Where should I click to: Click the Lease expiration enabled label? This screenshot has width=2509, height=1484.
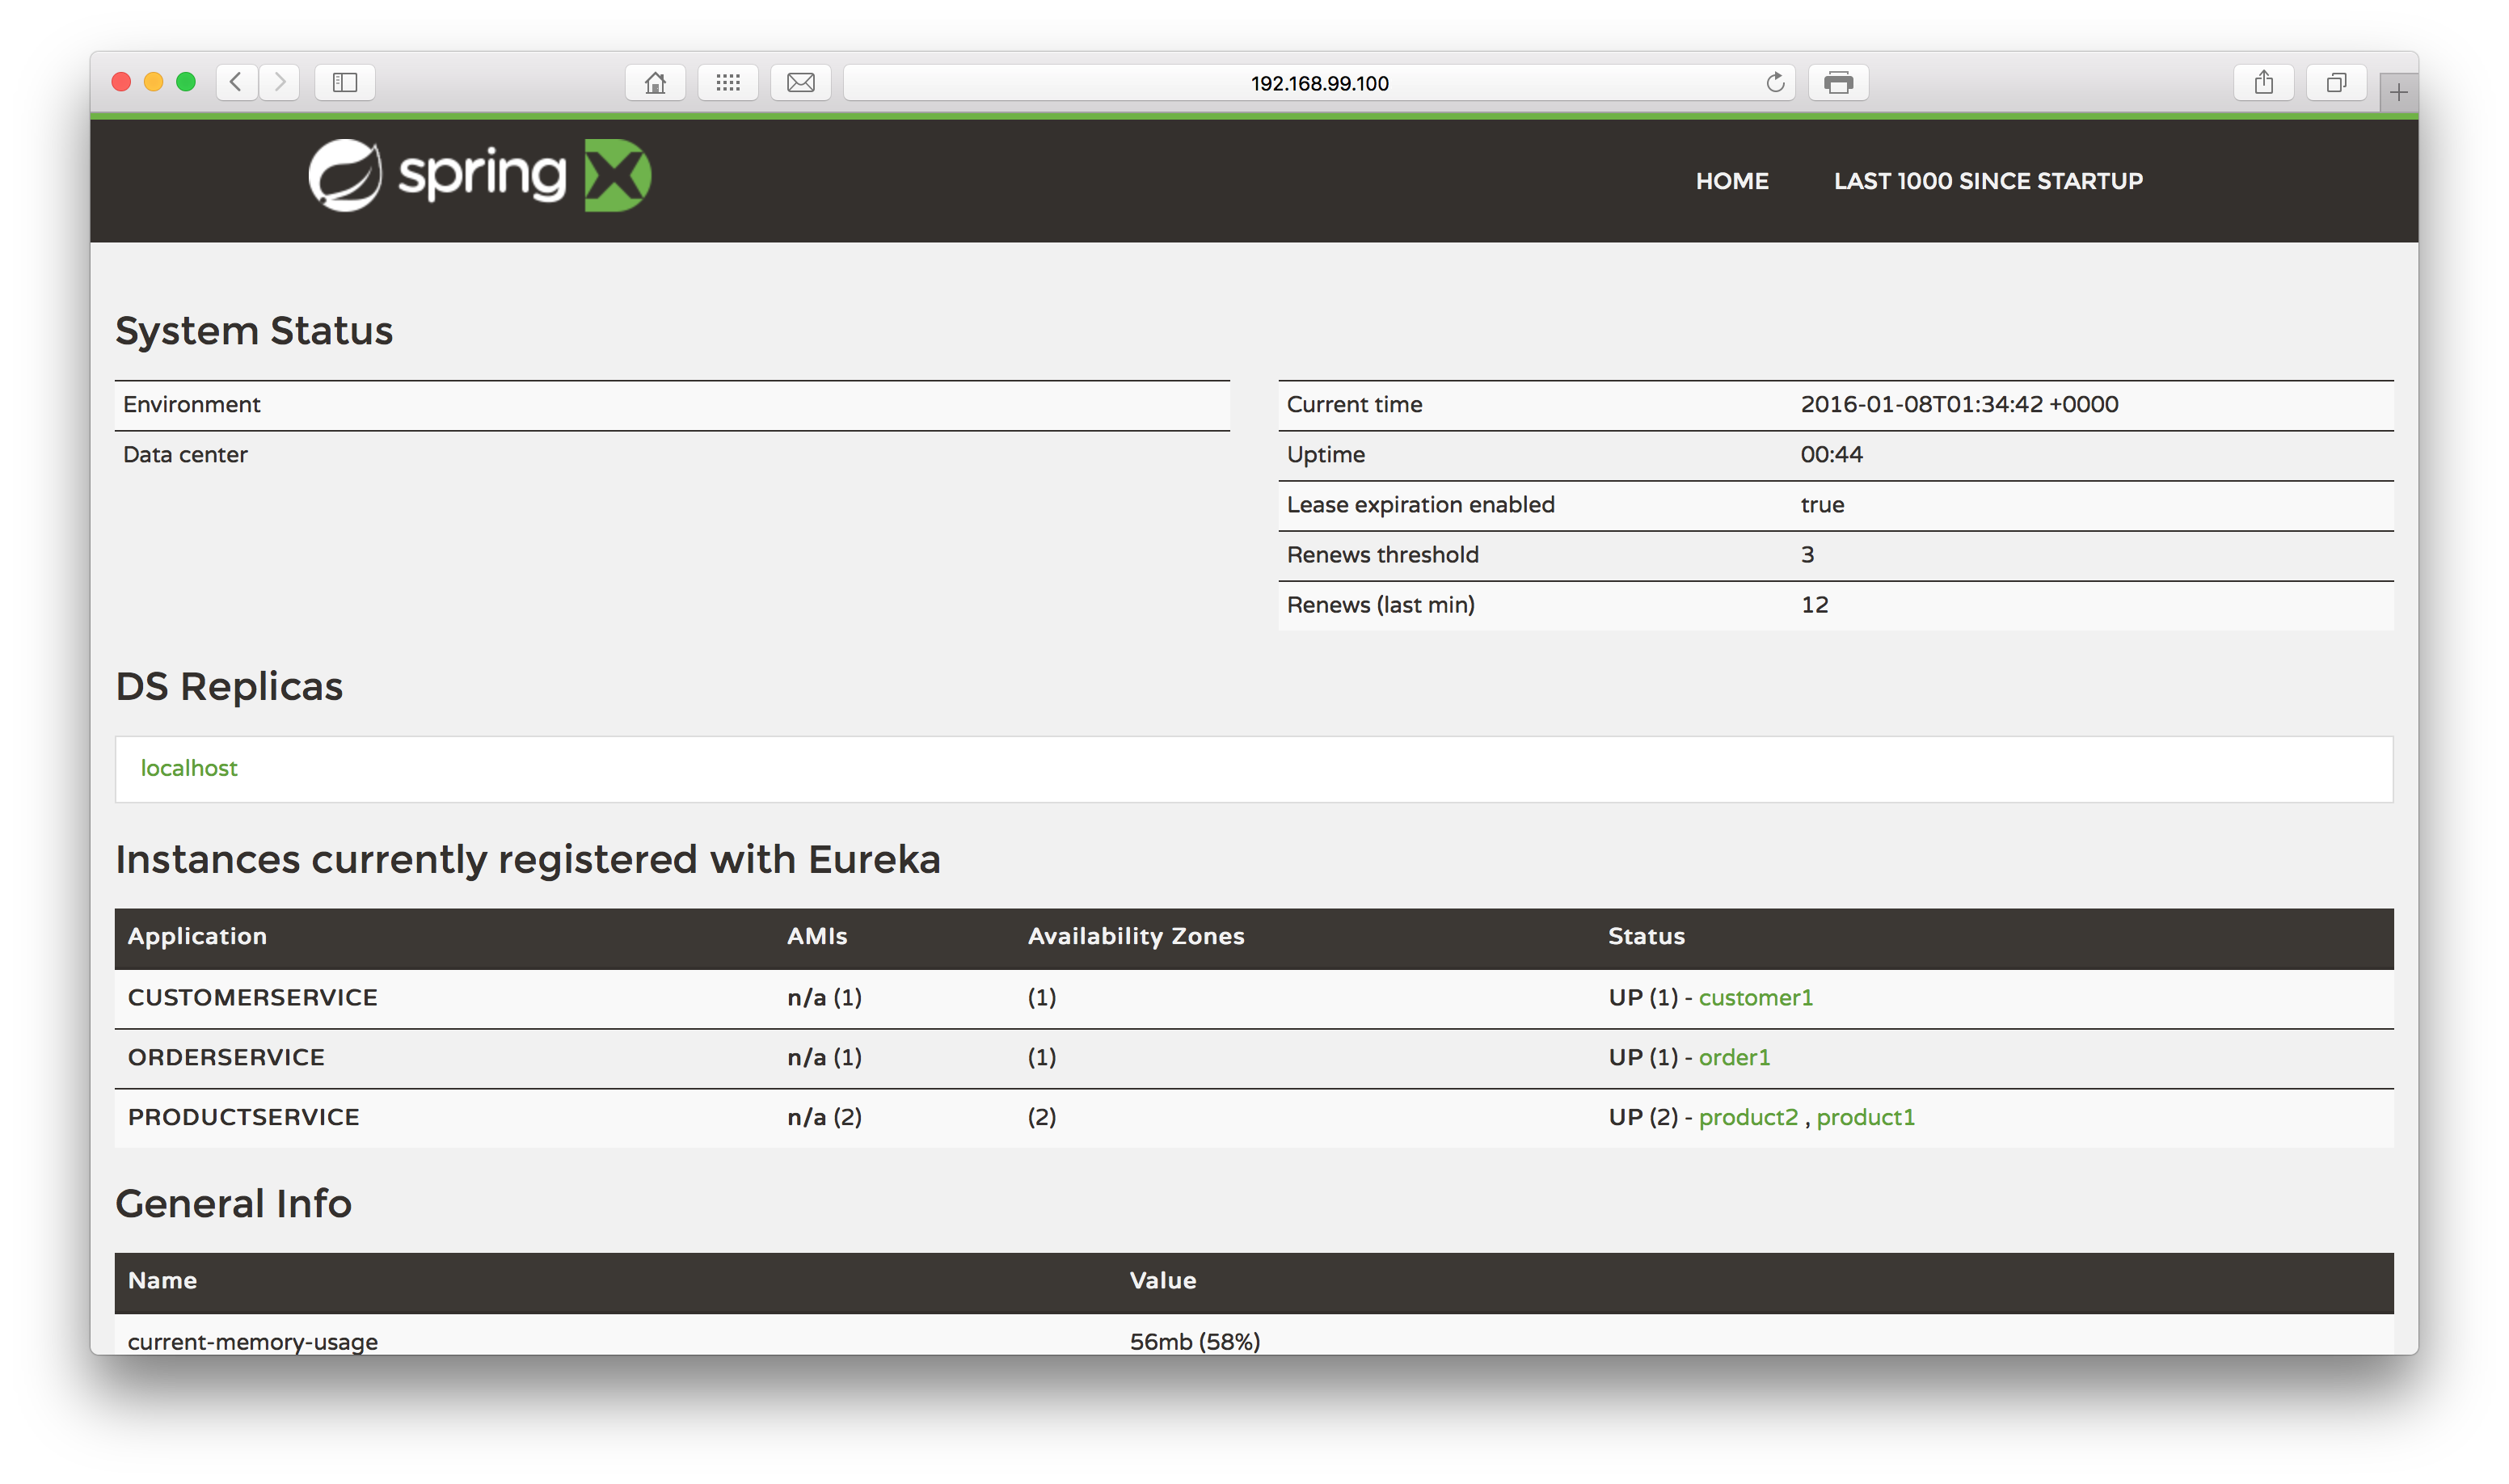coord(1420,504)
